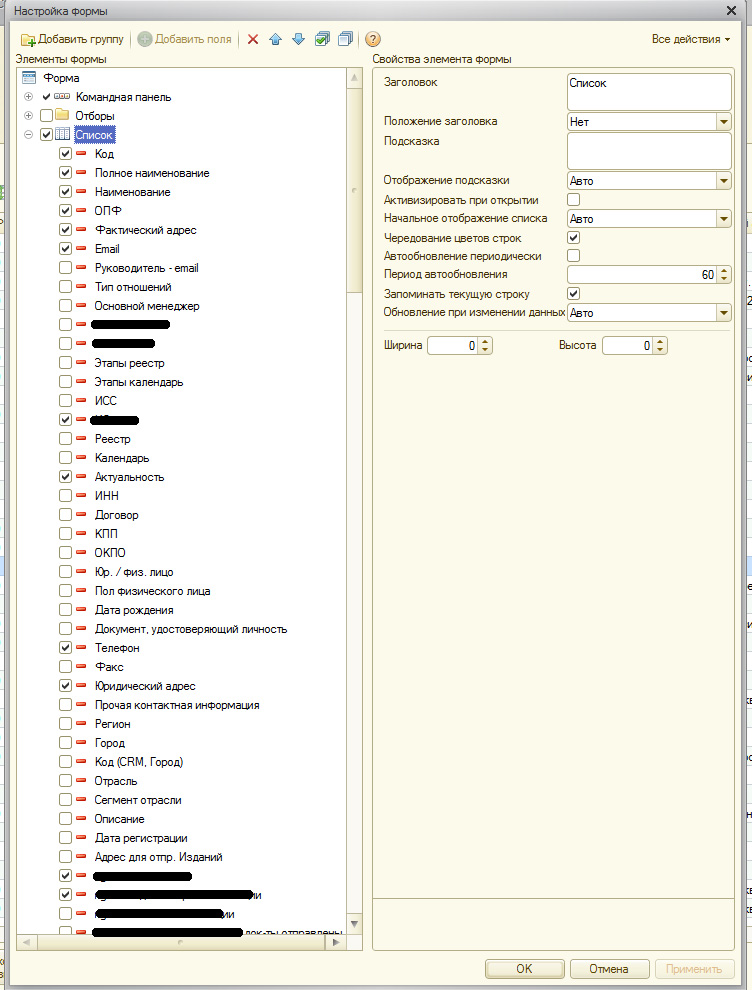Move element up with blue arrow

[x=276, y=39]
